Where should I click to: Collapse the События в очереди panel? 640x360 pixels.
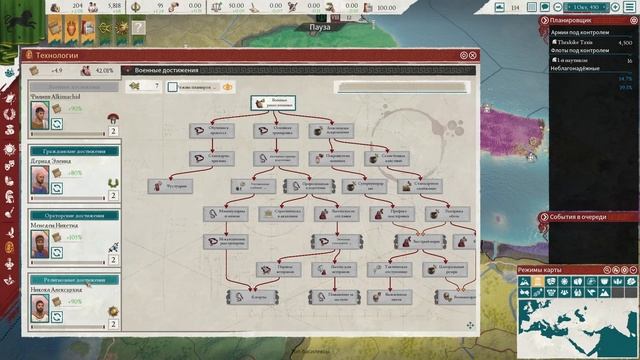tap(544, 217)
